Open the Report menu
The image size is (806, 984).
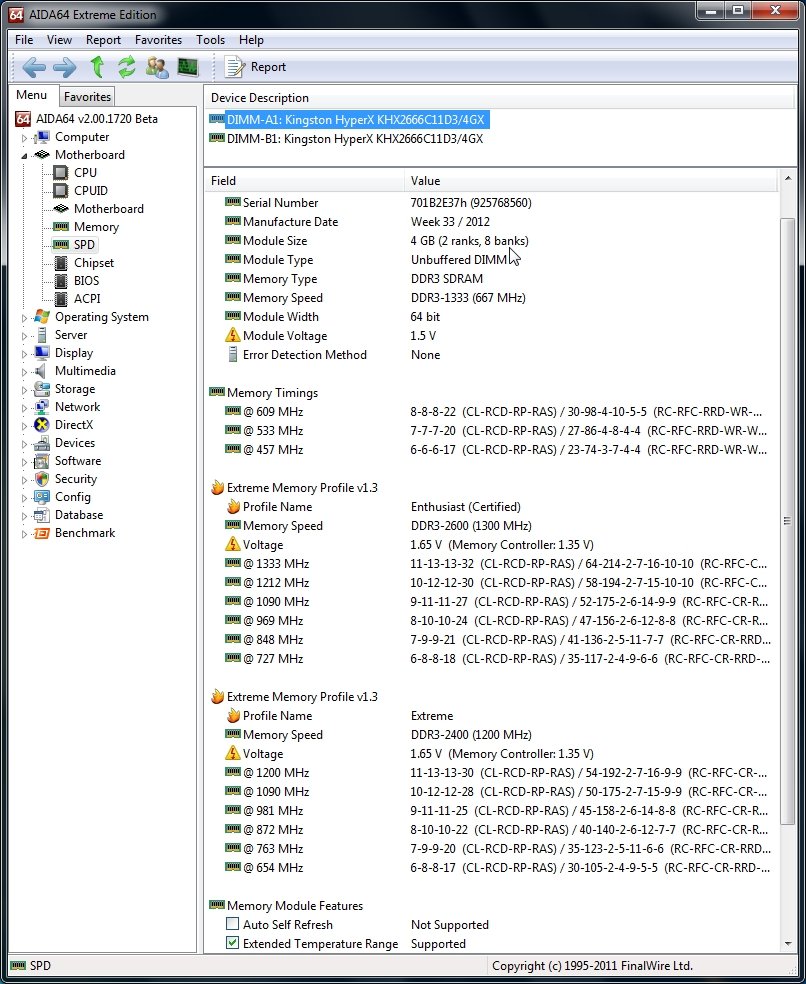point(103,40)
